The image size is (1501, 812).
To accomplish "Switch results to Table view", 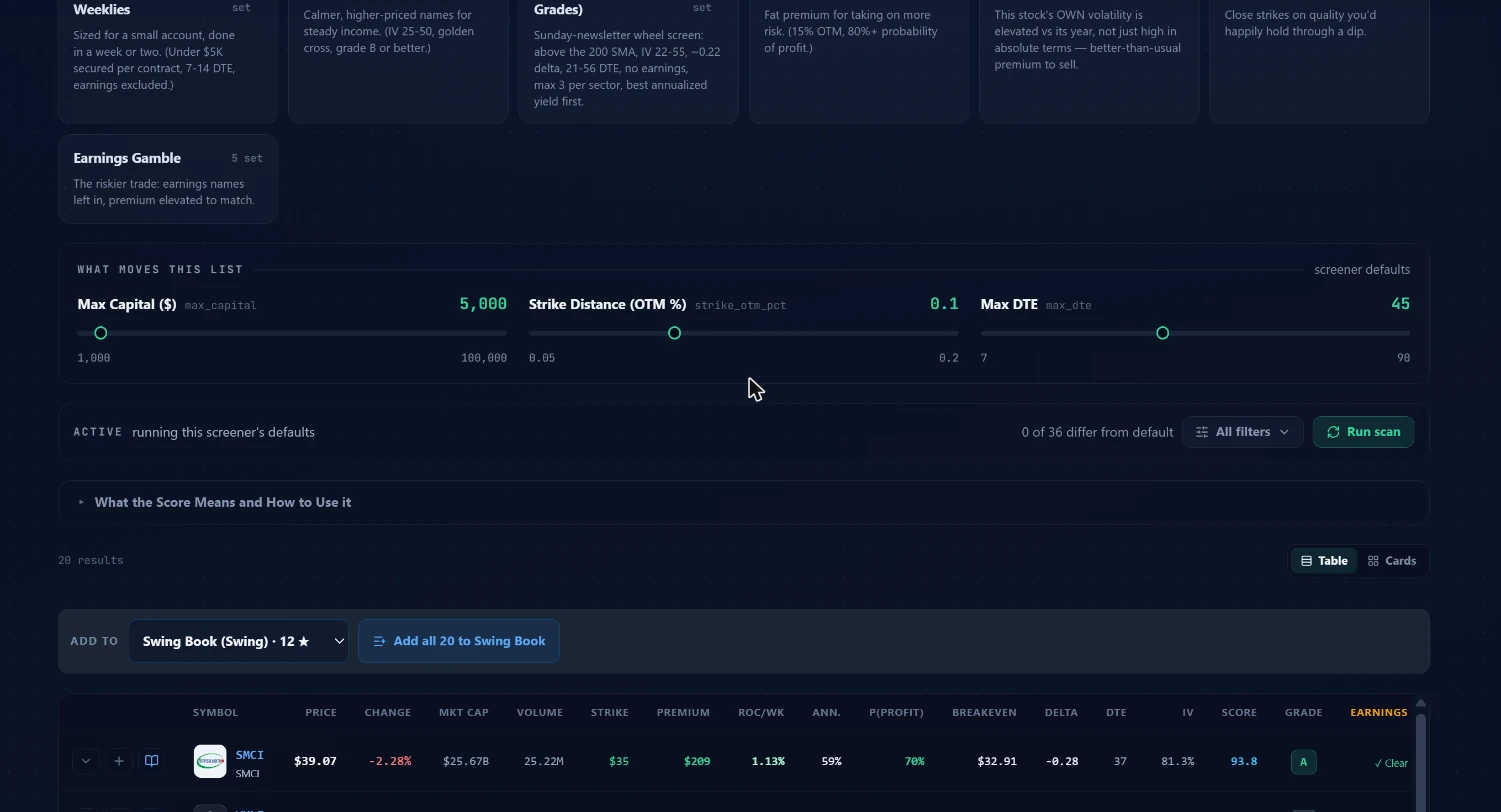I will coord(1324,561).
